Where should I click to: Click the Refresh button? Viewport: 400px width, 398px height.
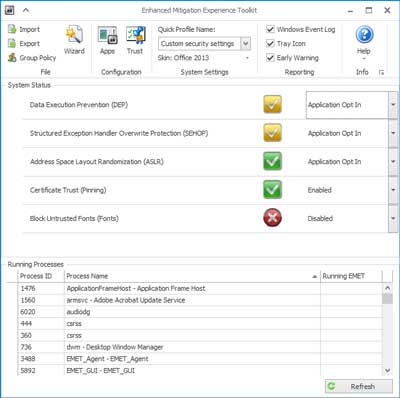[359, 387]
